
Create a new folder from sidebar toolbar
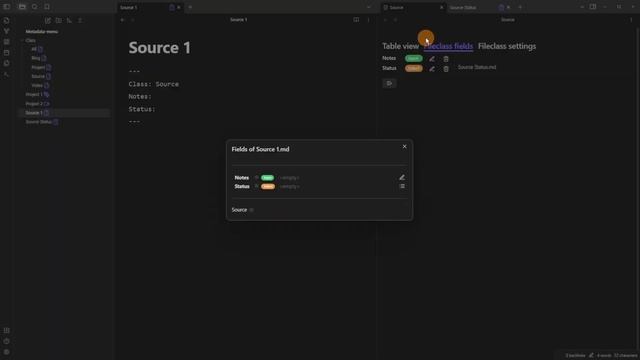58,20
